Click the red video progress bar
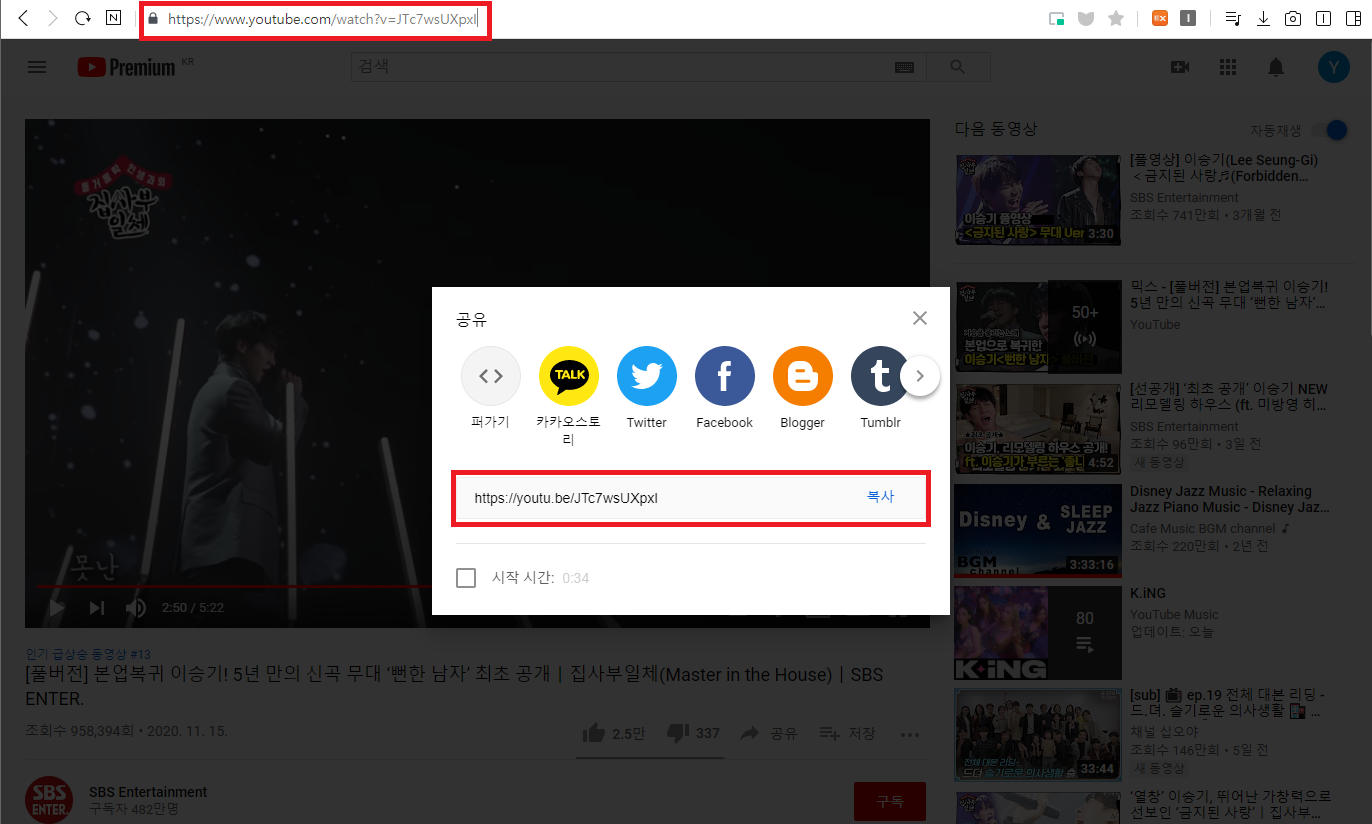 (234, 585)
